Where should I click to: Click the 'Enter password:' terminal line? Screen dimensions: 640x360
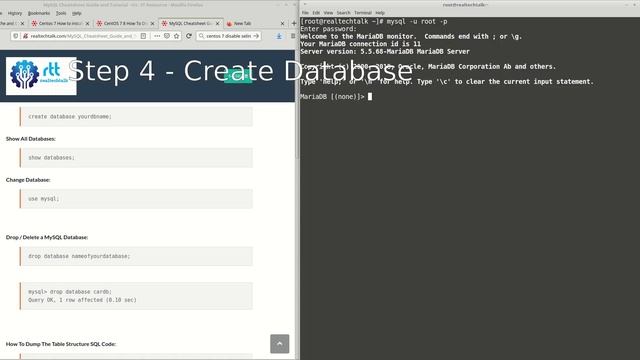(329, 29)
